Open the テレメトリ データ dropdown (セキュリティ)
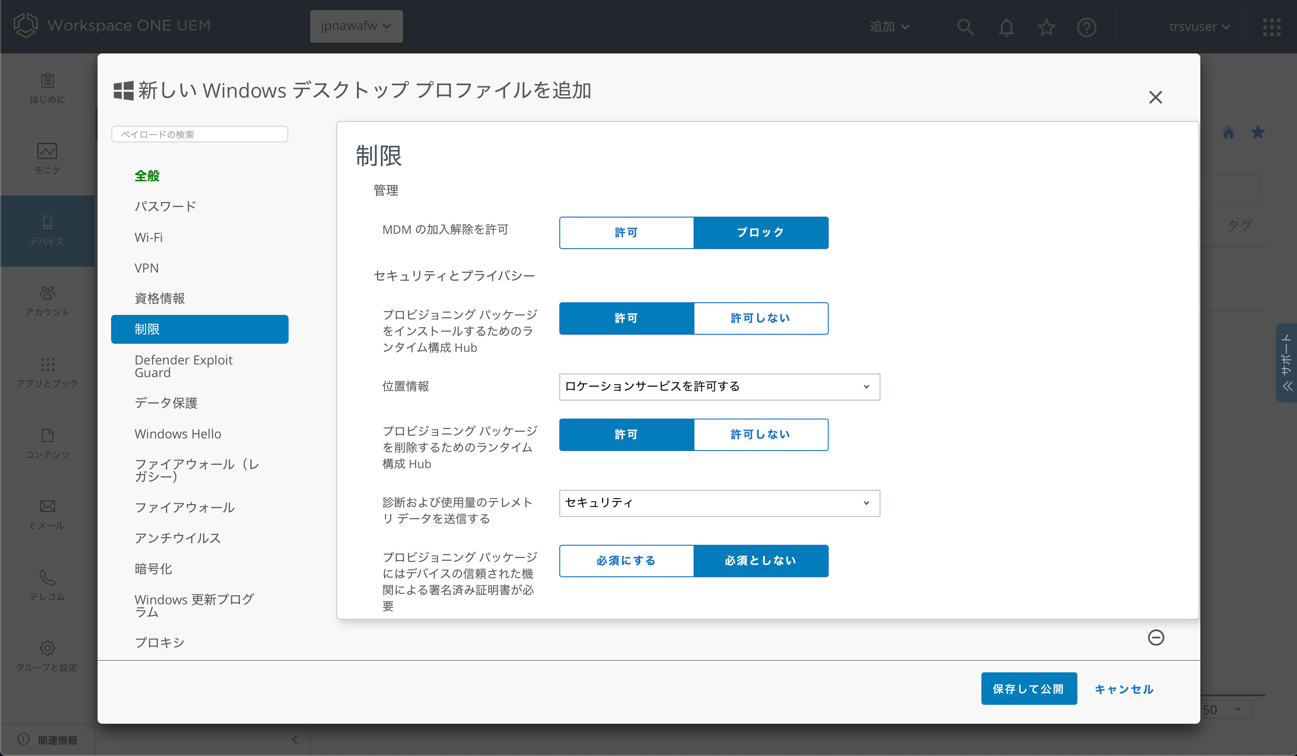Viewport: 1297px width, 756px height. (719, 503)
